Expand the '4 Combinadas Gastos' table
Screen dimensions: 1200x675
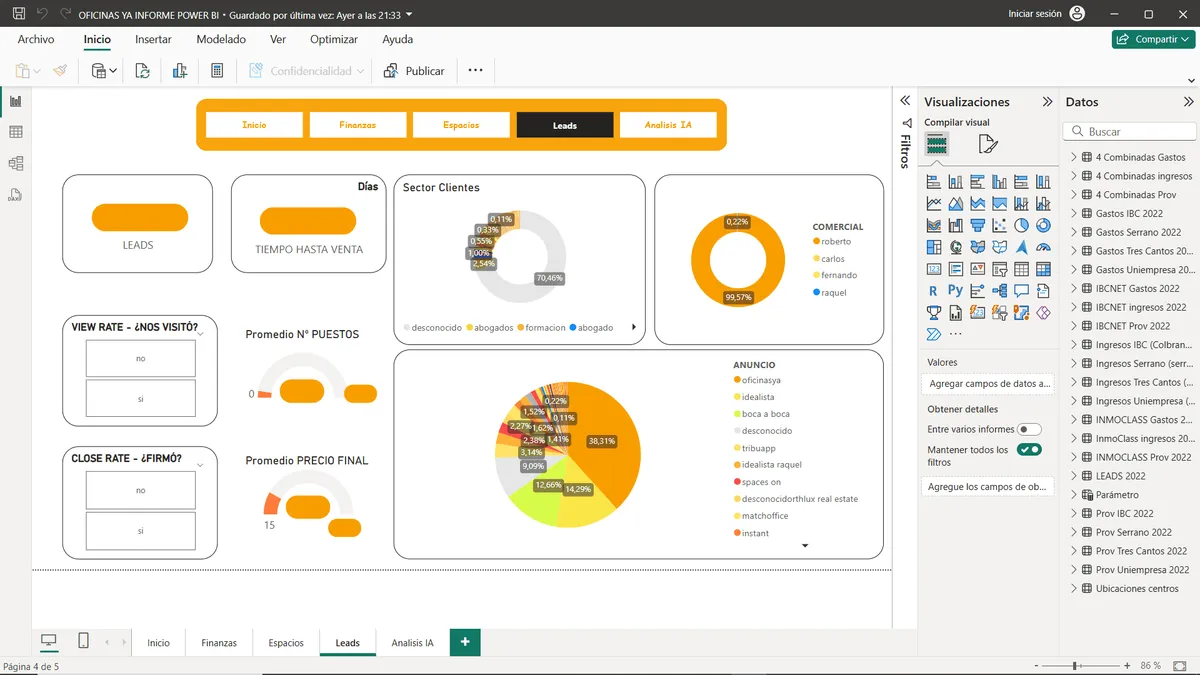(1074, 157)
